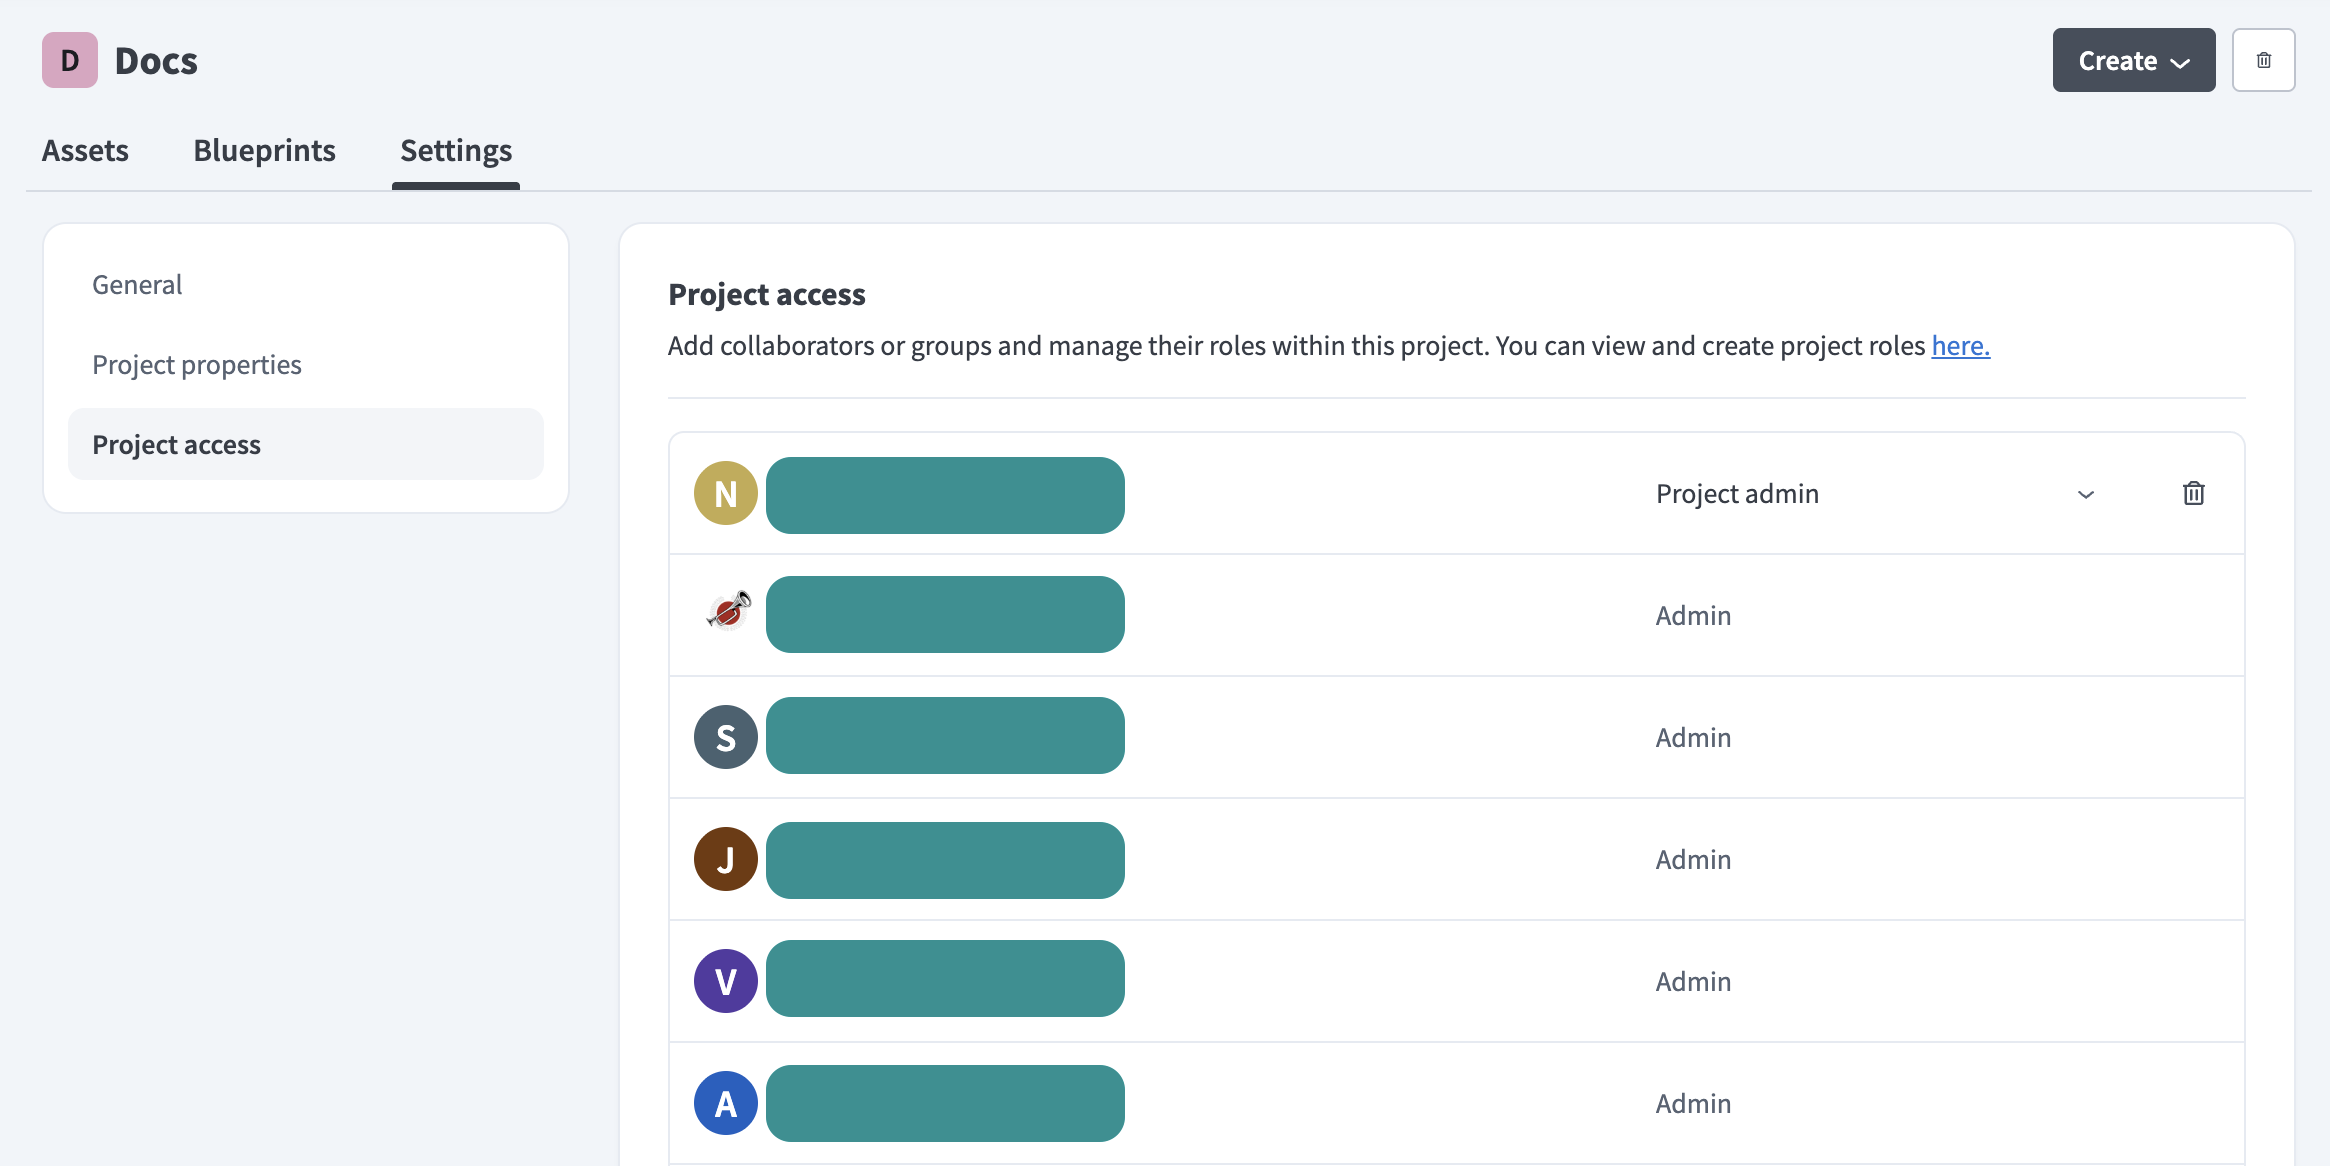Image resolution: width=2330 pixels, height=1166 pixels.
Task: Click the redacted name next to J avatar
Action: tap(945, 860)
